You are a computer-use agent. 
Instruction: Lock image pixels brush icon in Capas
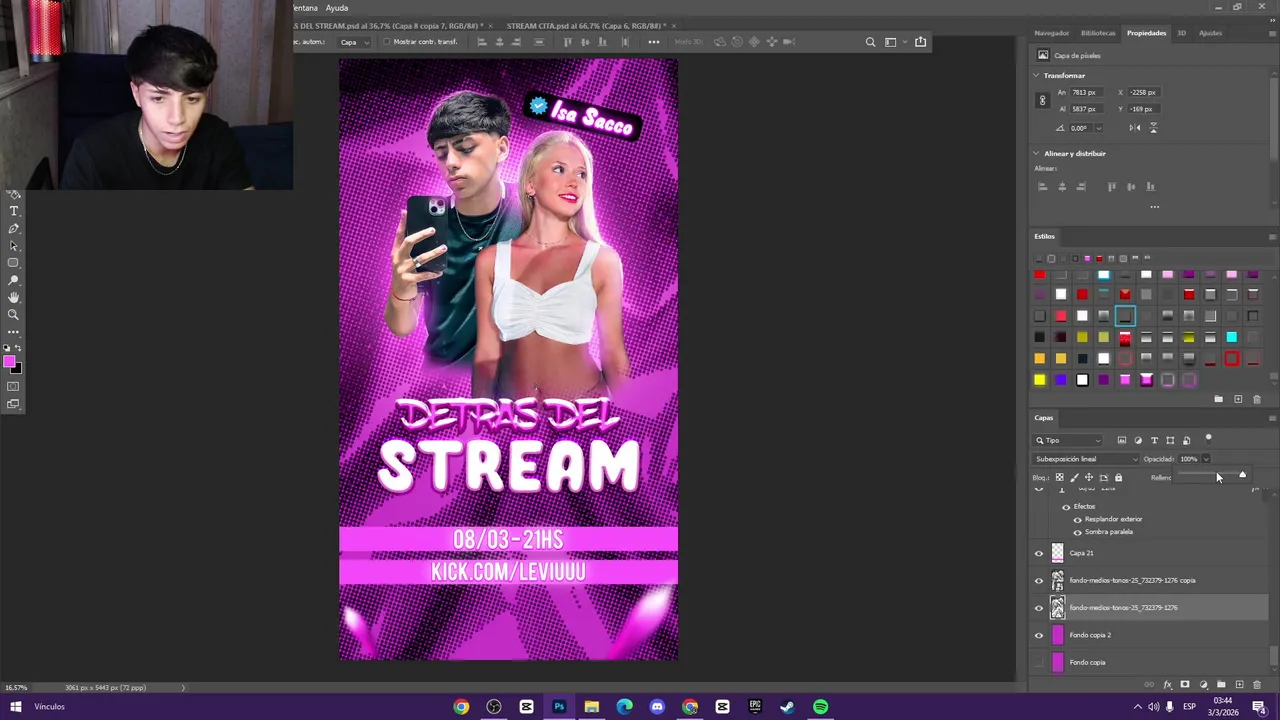1074,477
